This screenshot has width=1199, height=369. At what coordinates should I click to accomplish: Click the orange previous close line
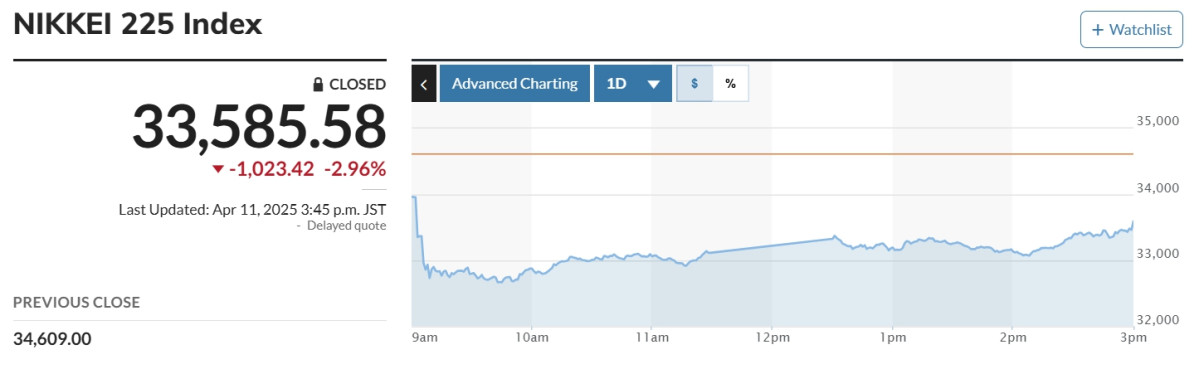click(772, 154)
